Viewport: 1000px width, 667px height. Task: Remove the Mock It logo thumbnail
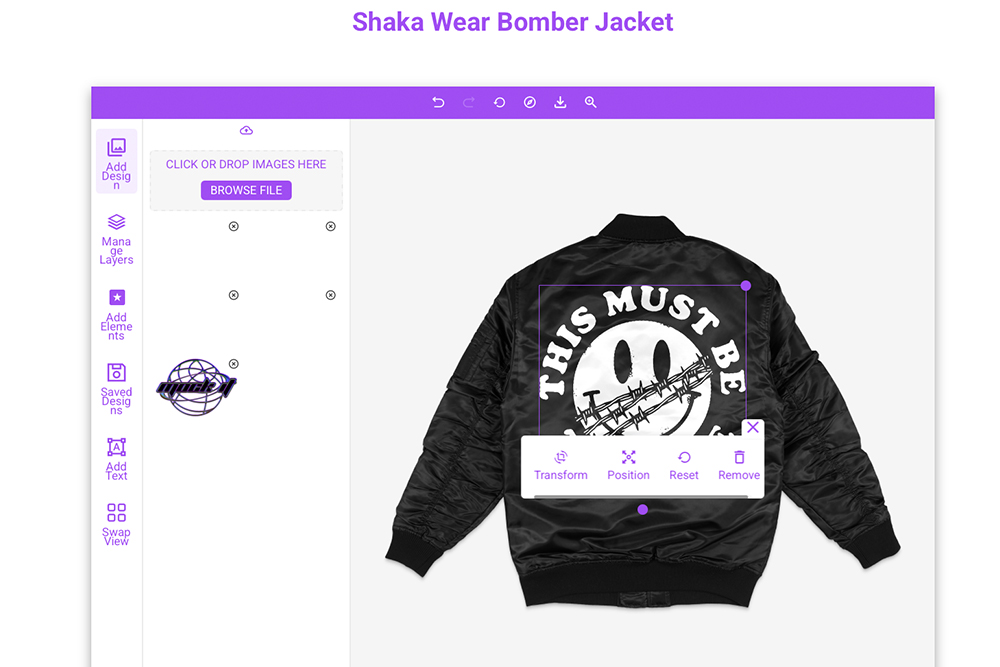[x=234, y=363]
